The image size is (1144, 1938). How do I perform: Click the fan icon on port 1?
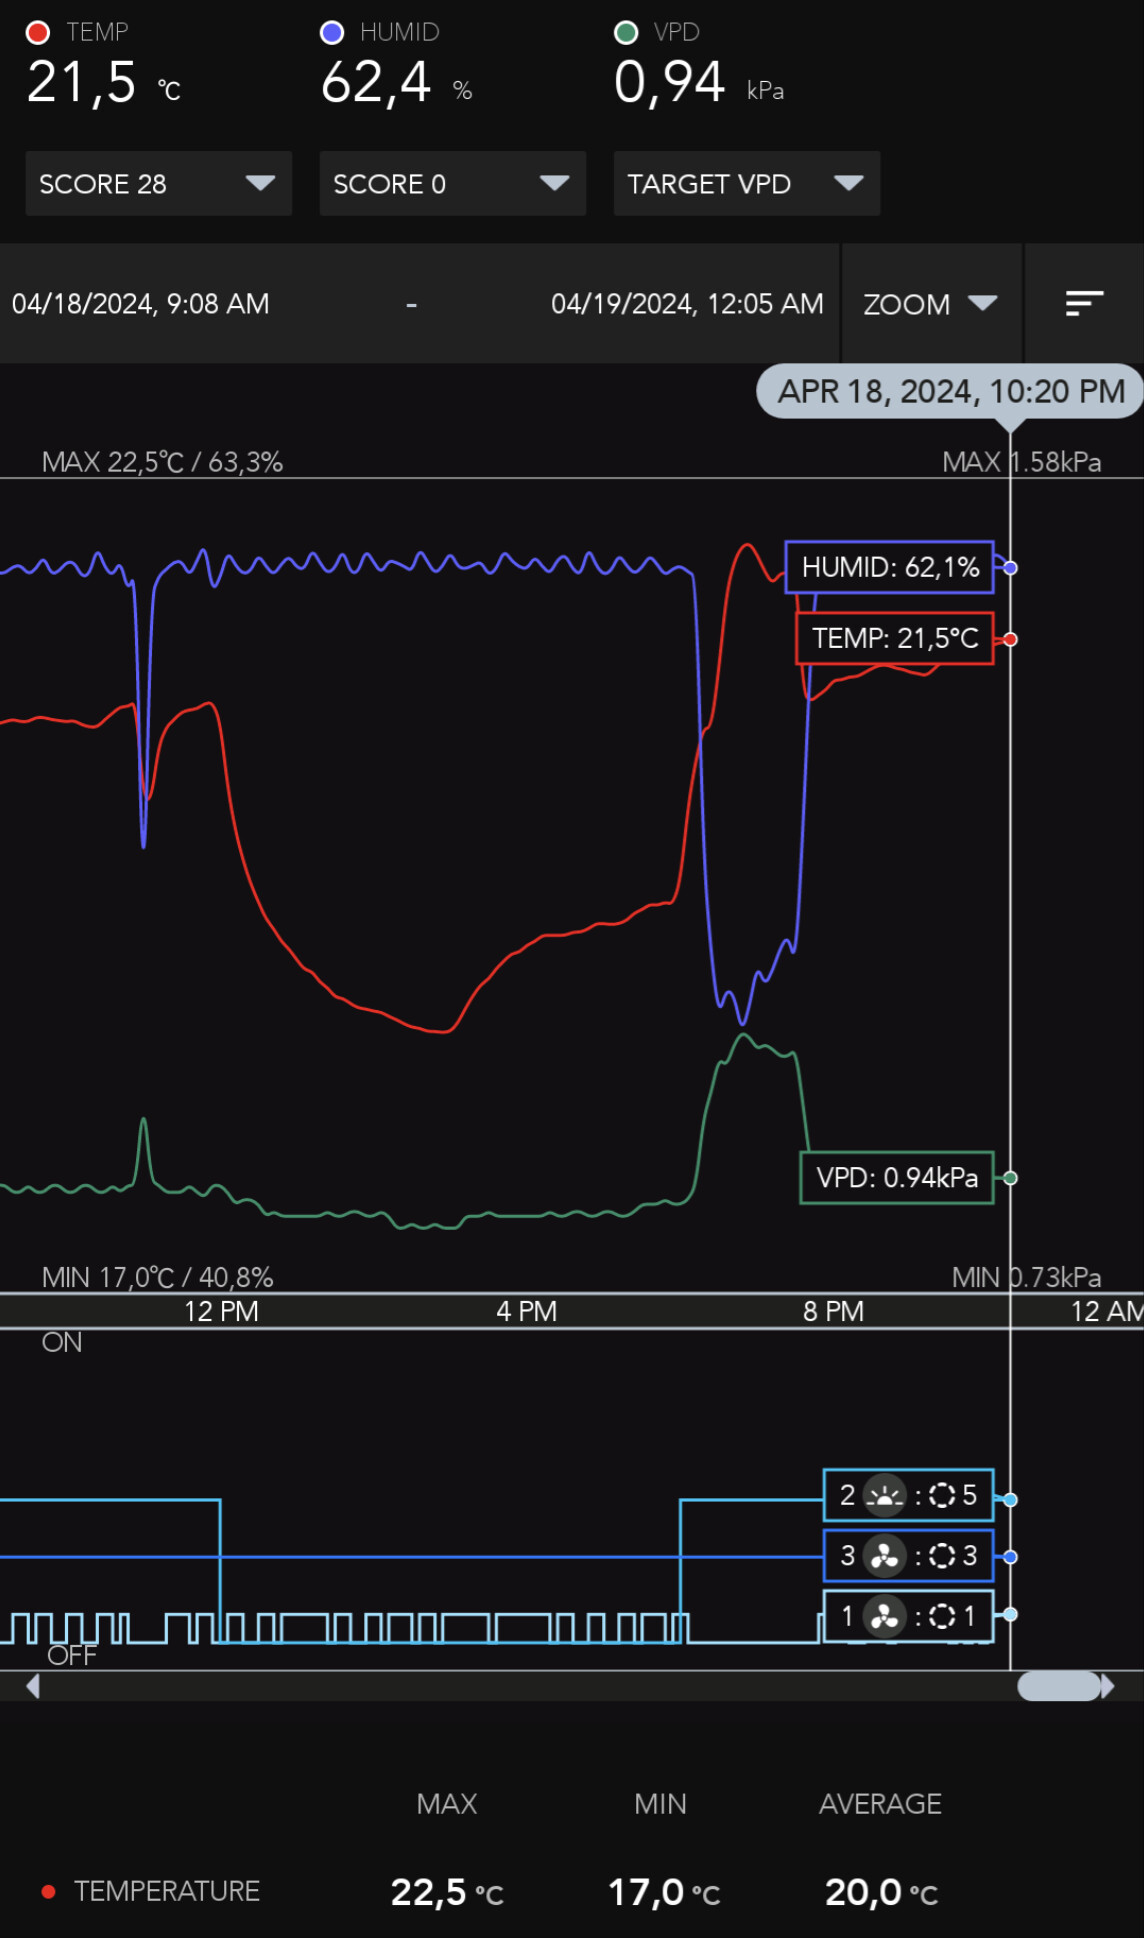pyautogui.click(x=884, y=1616)
